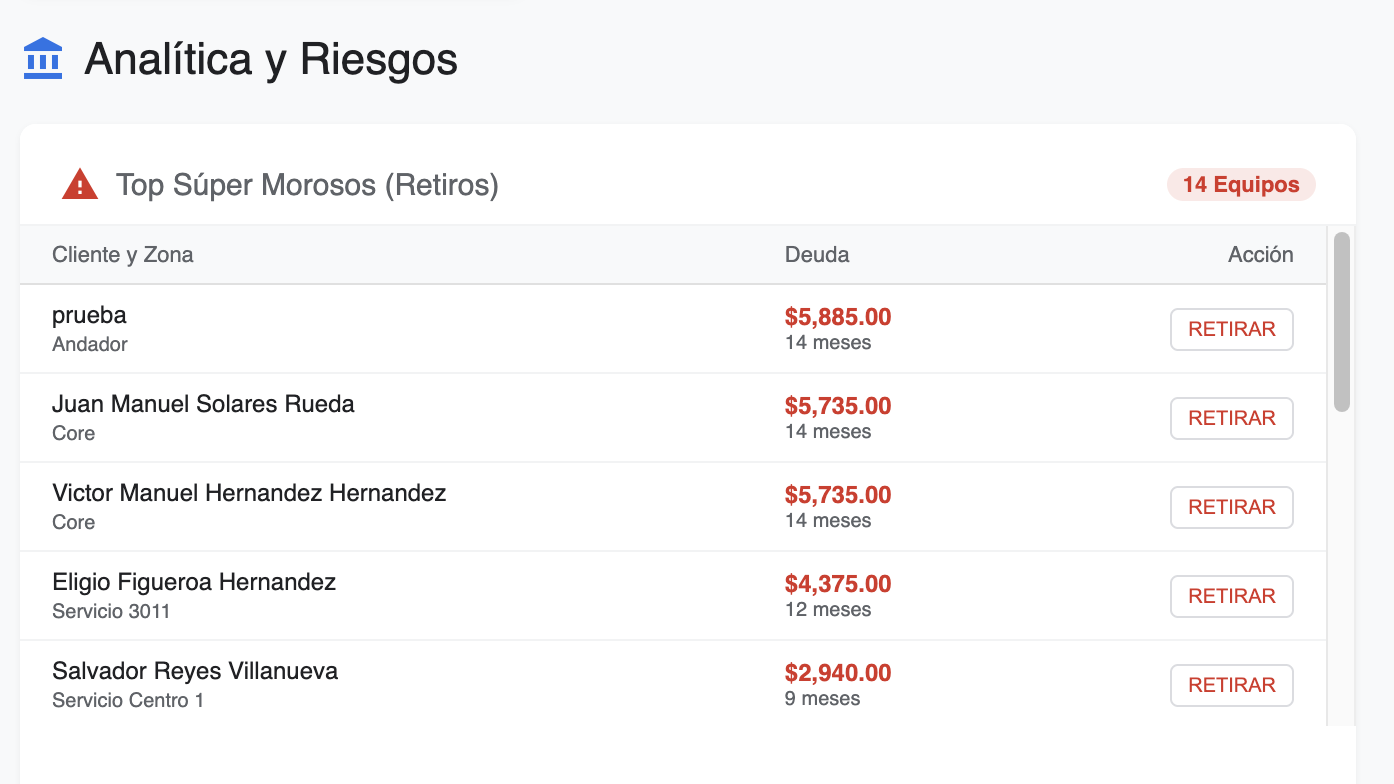Click the bank building icon beside the title
This screenshot has width=1394, height=784.
[43, 59]
